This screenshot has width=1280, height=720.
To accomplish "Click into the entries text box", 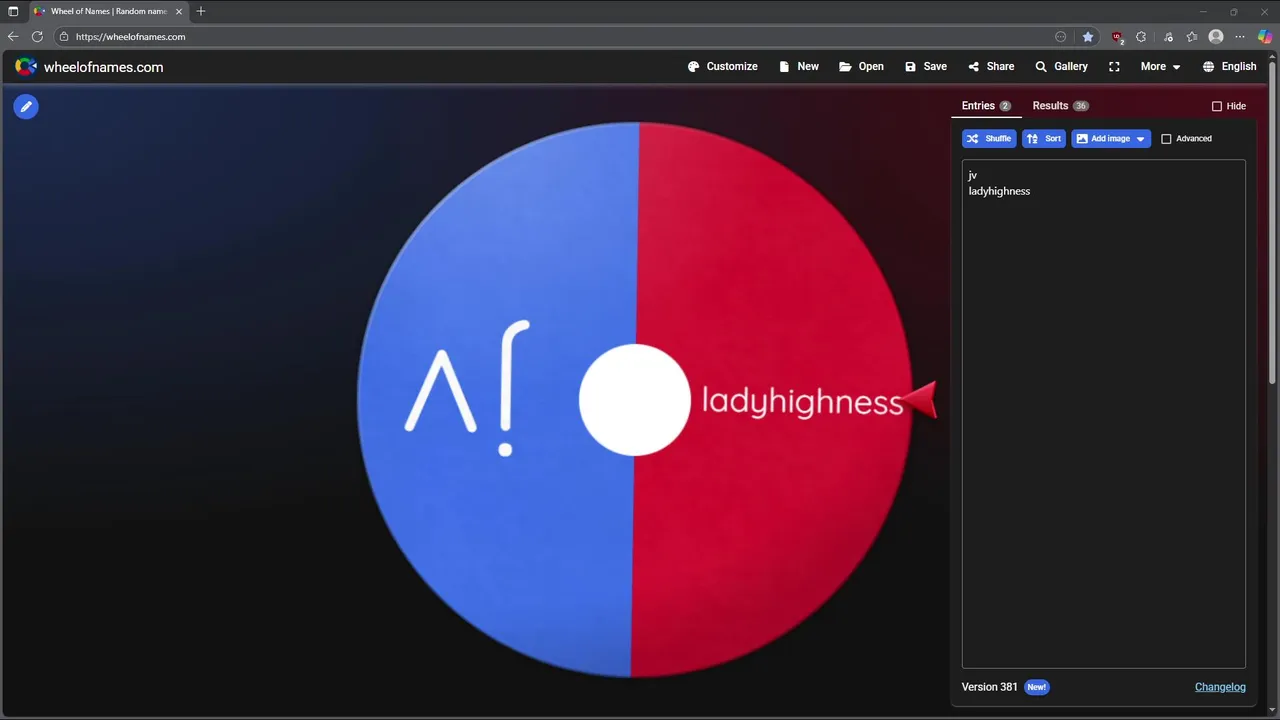I will click(1104, 413).
